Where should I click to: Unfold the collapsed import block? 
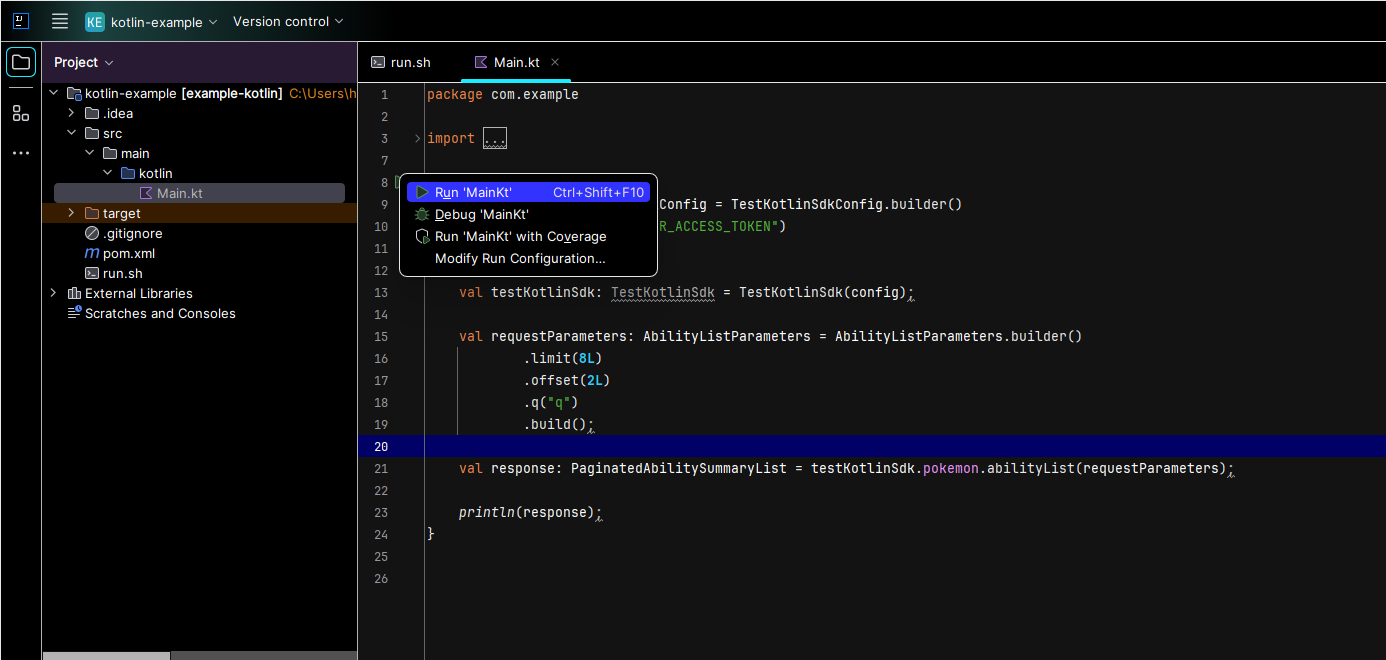point(418,138)
